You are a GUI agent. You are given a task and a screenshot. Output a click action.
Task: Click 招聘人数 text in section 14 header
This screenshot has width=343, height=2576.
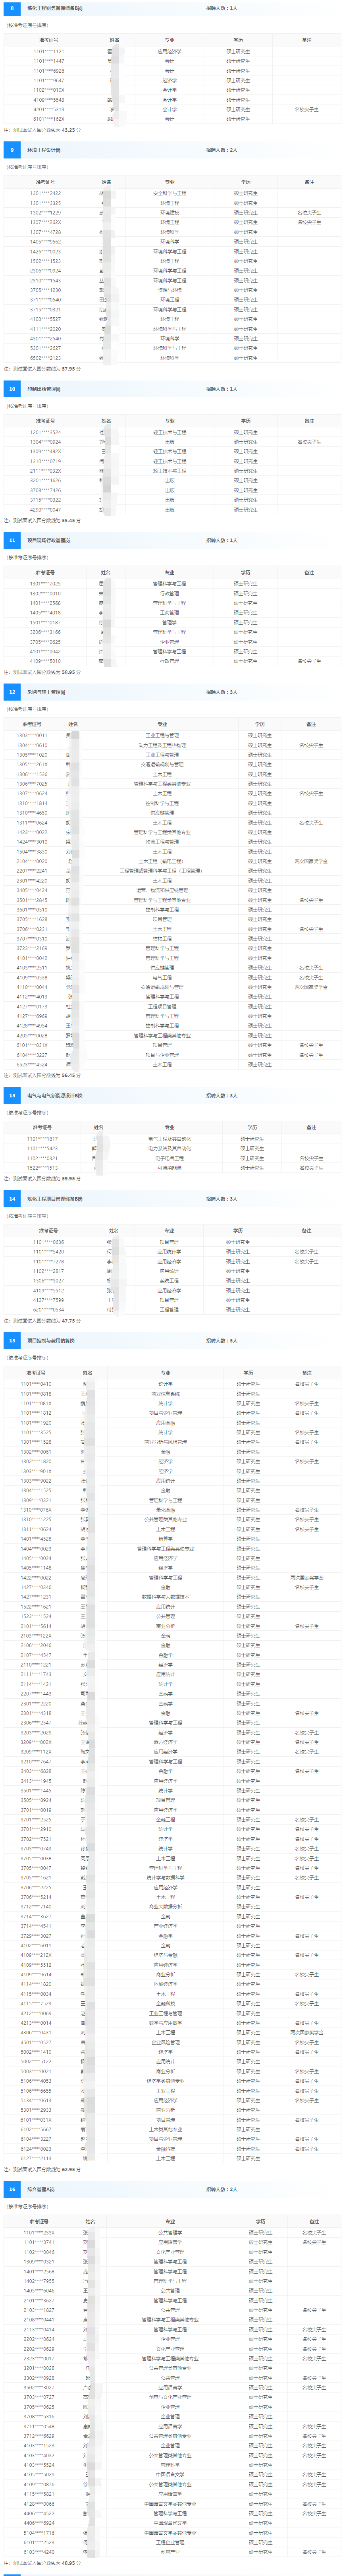(x=221, y=1198)
